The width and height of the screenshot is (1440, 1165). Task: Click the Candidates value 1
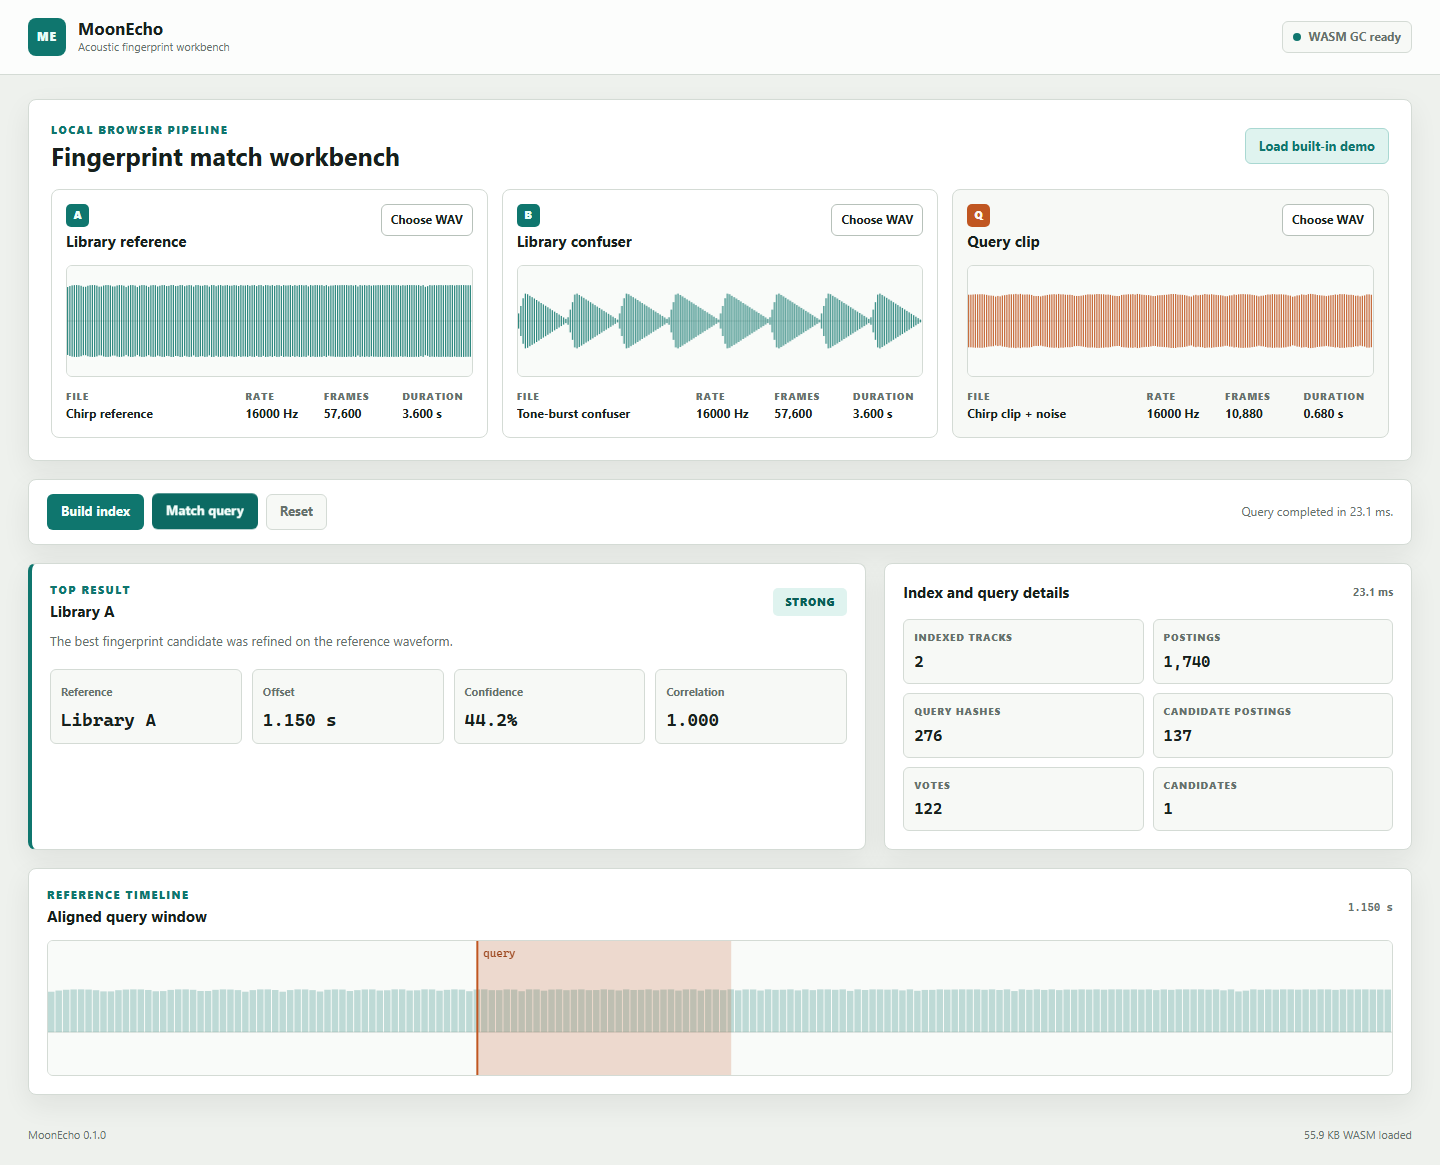click(x=1168, y=809)
